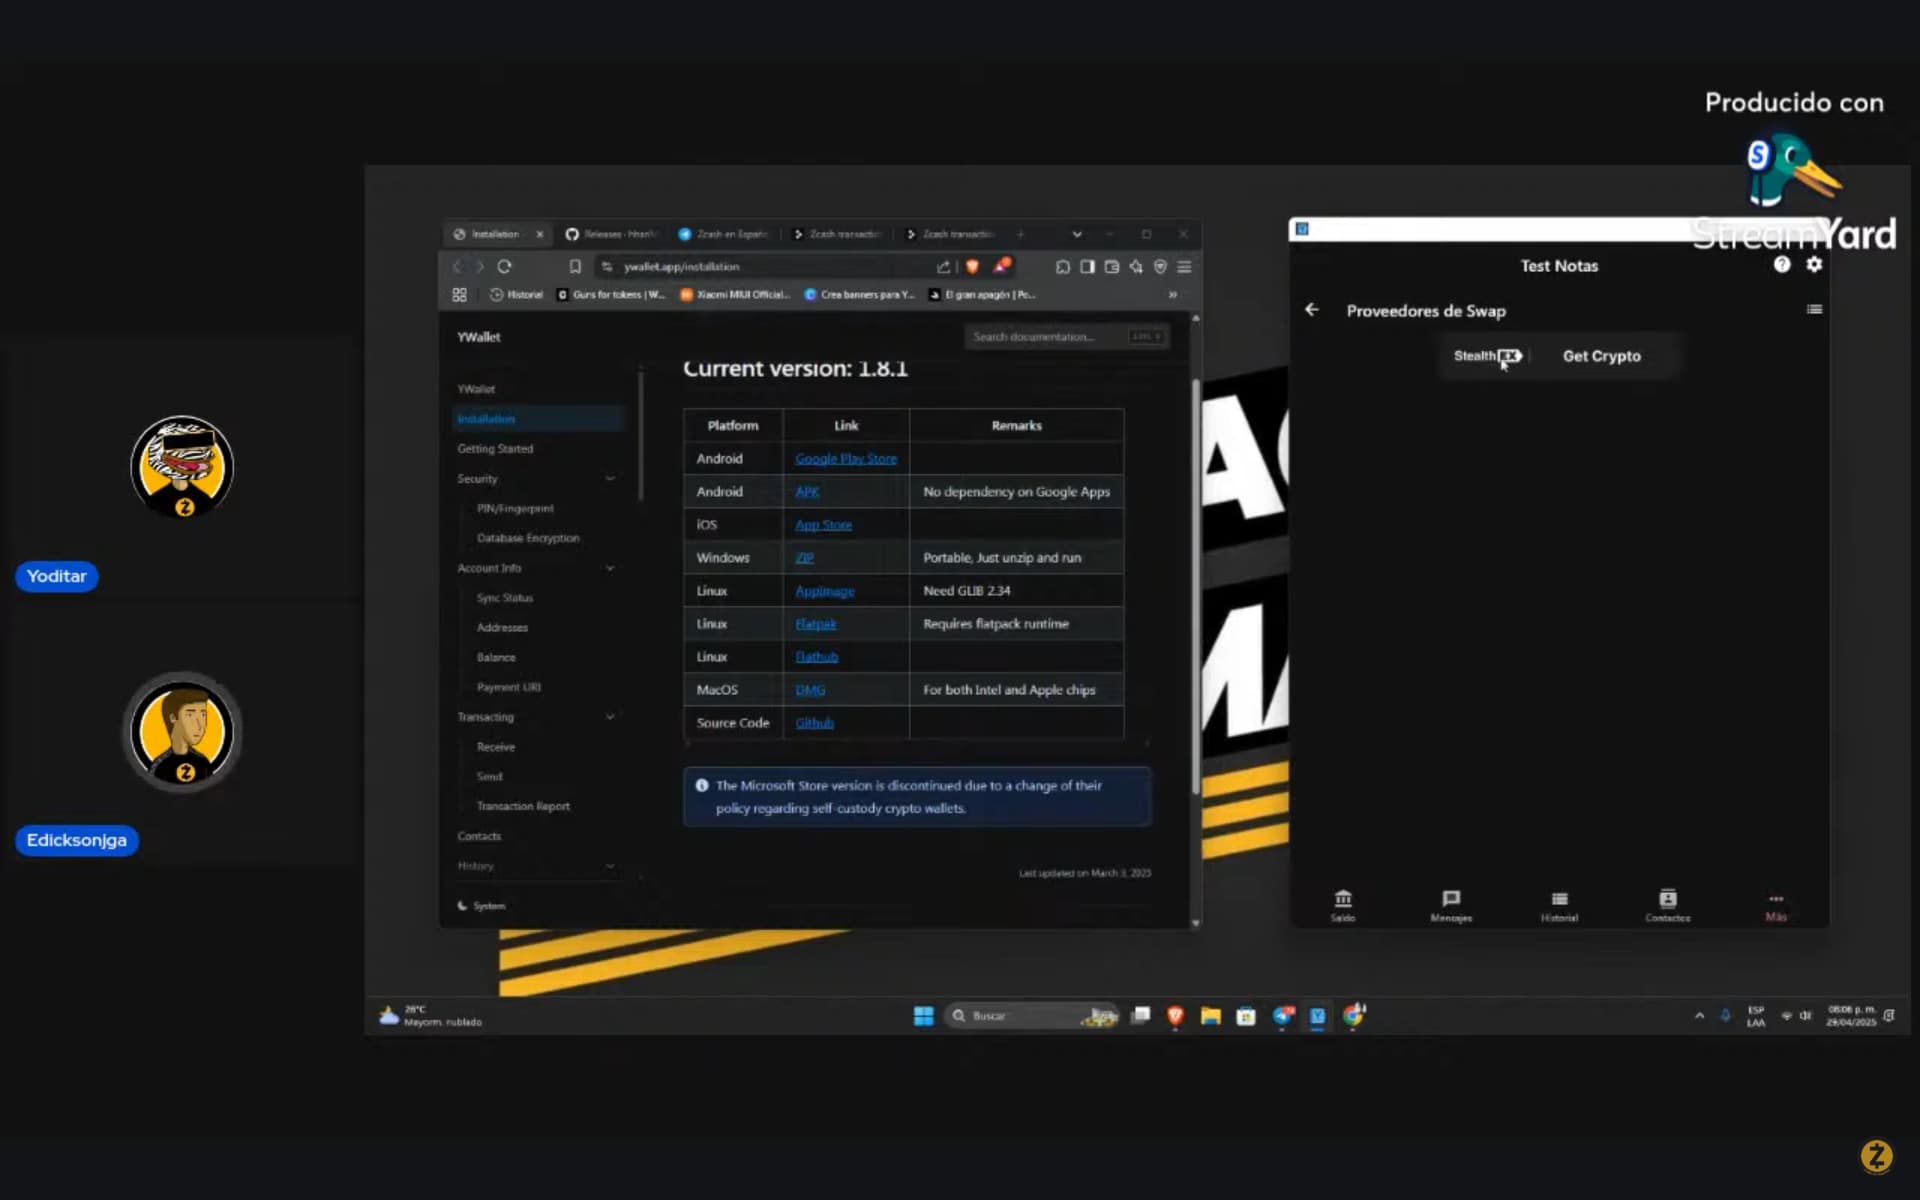Open the browser hamburger menu
Screen dimensions: 1920x1200
point(1184,267)
